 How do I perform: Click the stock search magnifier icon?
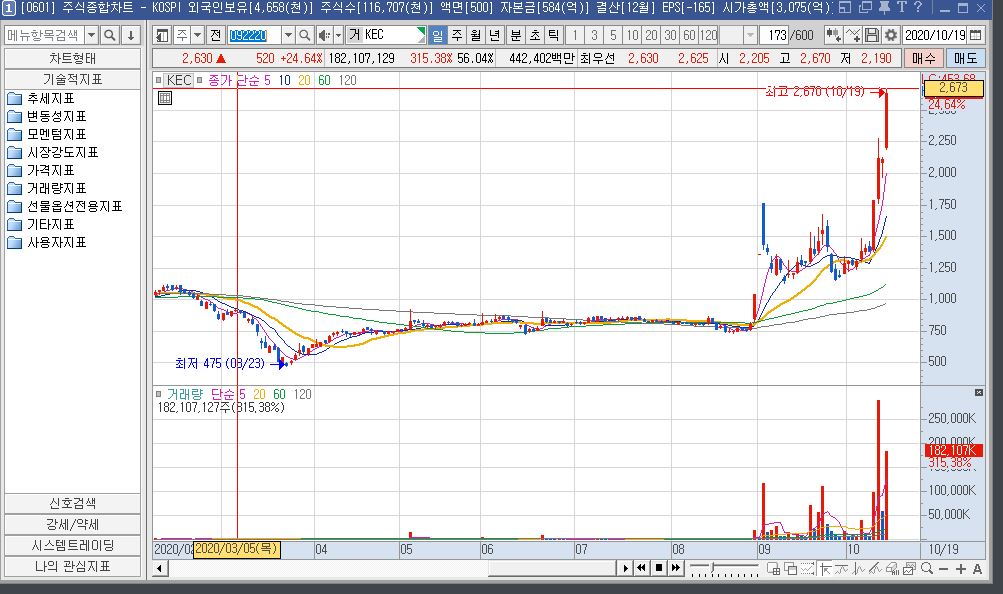304,35
